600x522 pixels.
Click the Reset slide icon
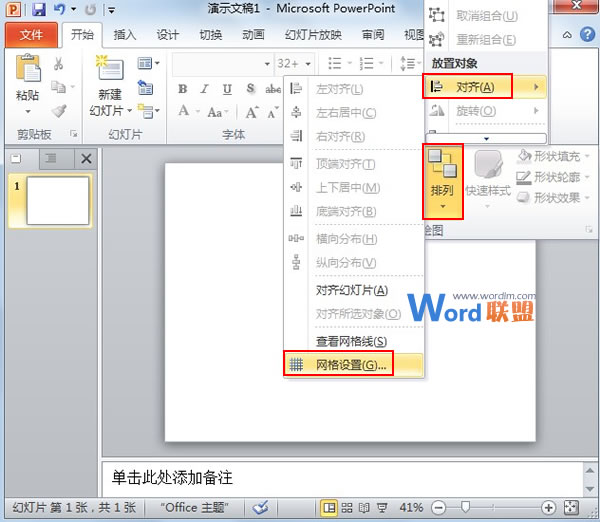(145, 88)
